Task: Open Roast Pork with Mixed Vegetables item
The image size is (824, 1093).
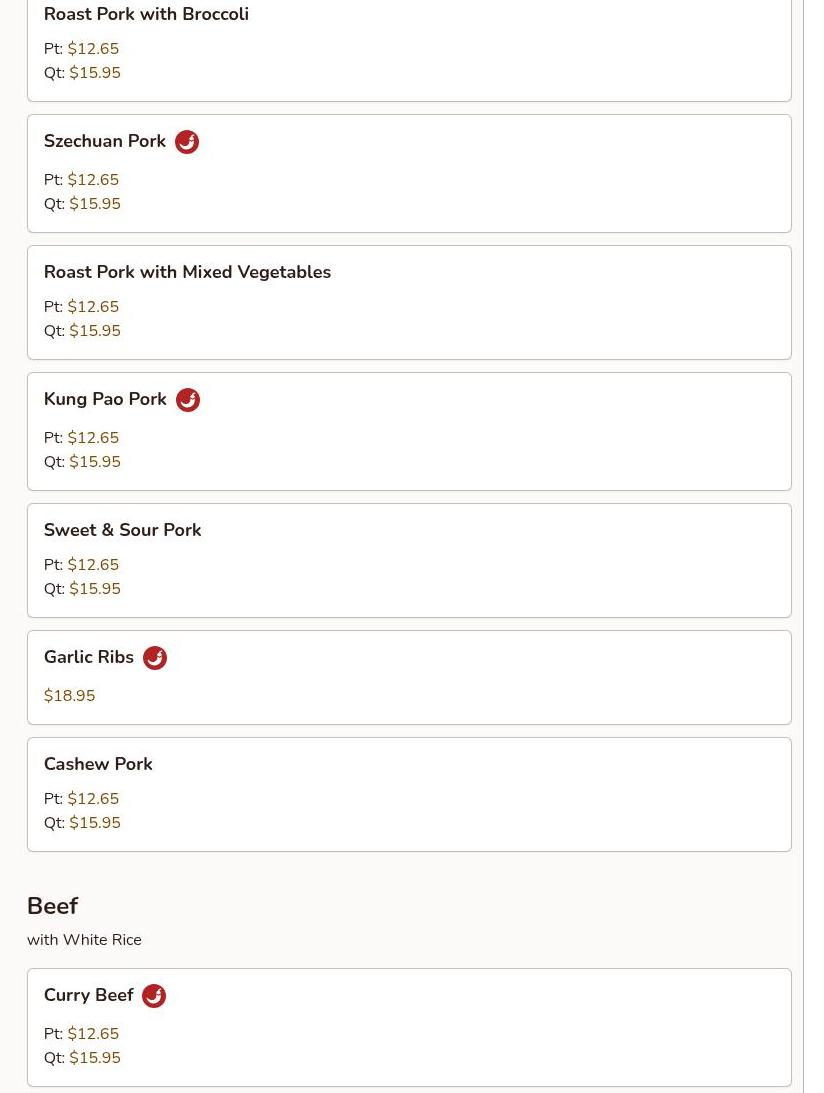Action: click(x=187, y=272)
